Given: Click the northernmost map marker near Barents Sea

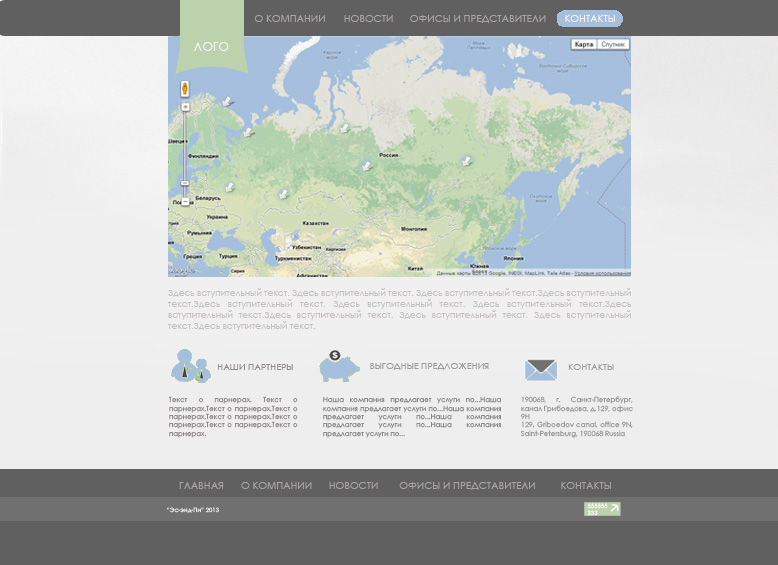Looking at the screenshot, I should pos(227,101).
